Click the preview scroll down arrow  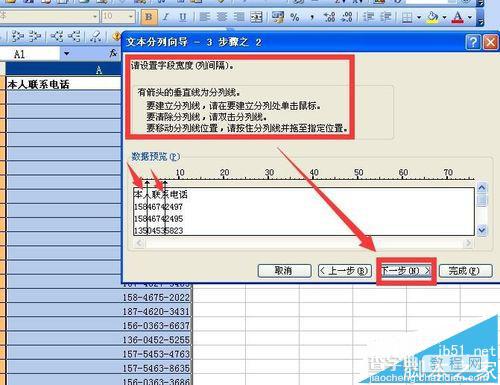coord(481,230)
